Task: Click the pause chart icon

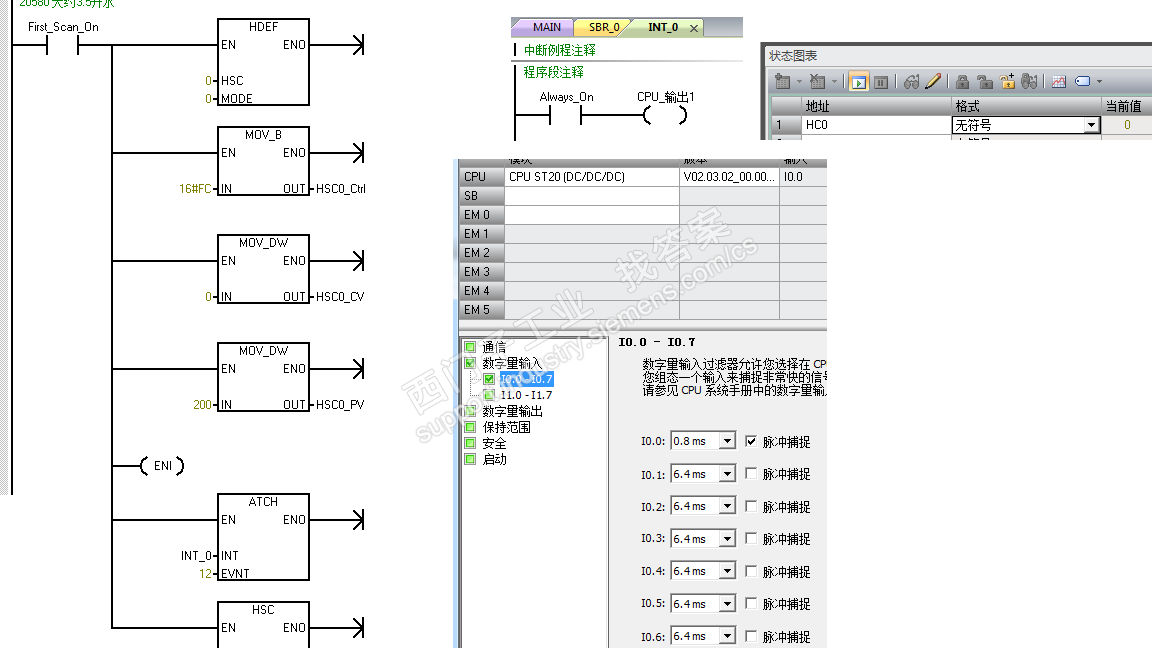Action: (x=881, y=82)
